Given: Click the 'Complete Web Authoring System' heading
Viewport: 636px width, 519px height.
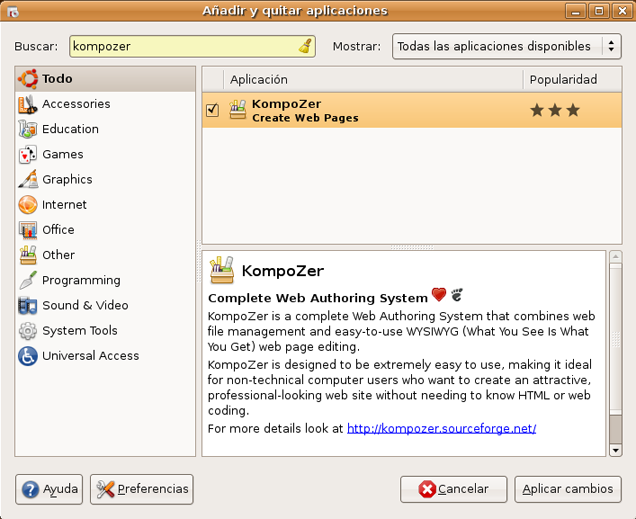Looking at the screenshot, I should click(x=318, y=298).
